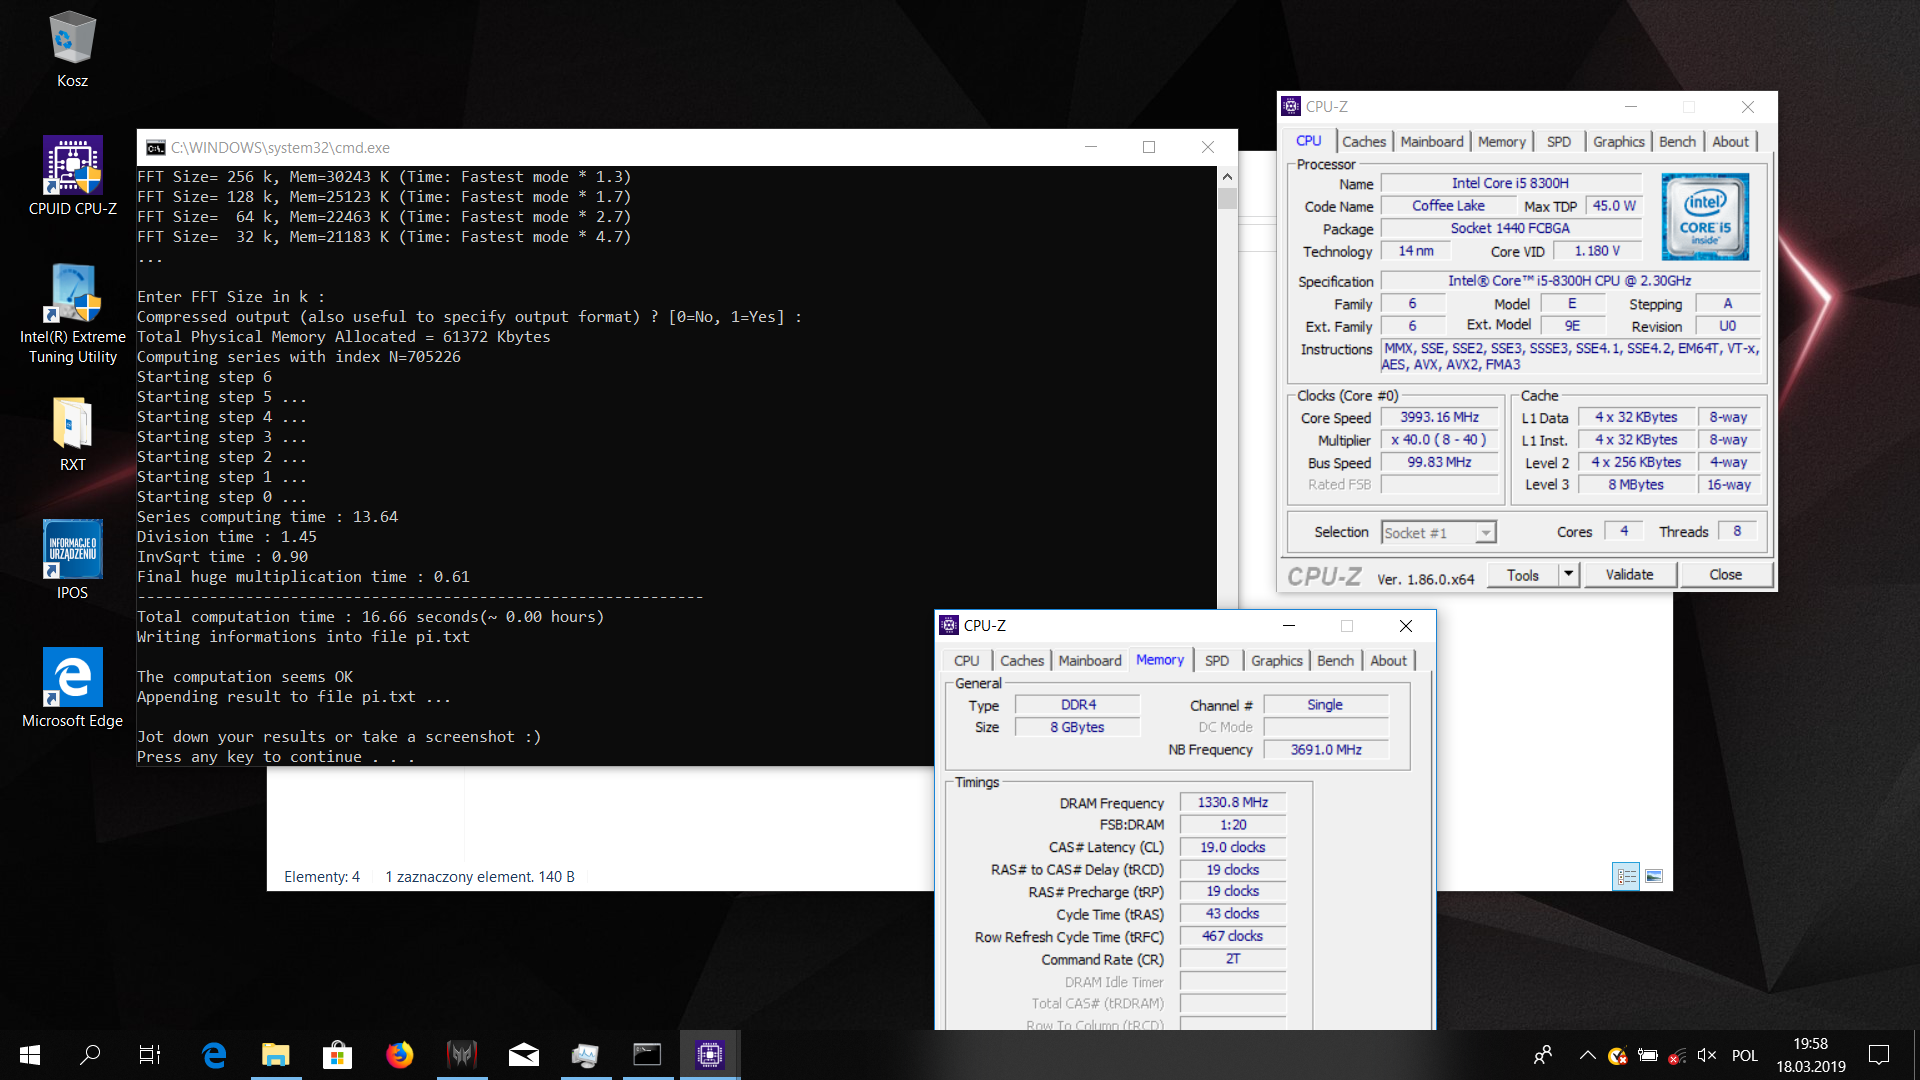Click the DRAM Frequency 1330.8 MHz value
The image size is (1920, 1080).
coord(1232,803)
